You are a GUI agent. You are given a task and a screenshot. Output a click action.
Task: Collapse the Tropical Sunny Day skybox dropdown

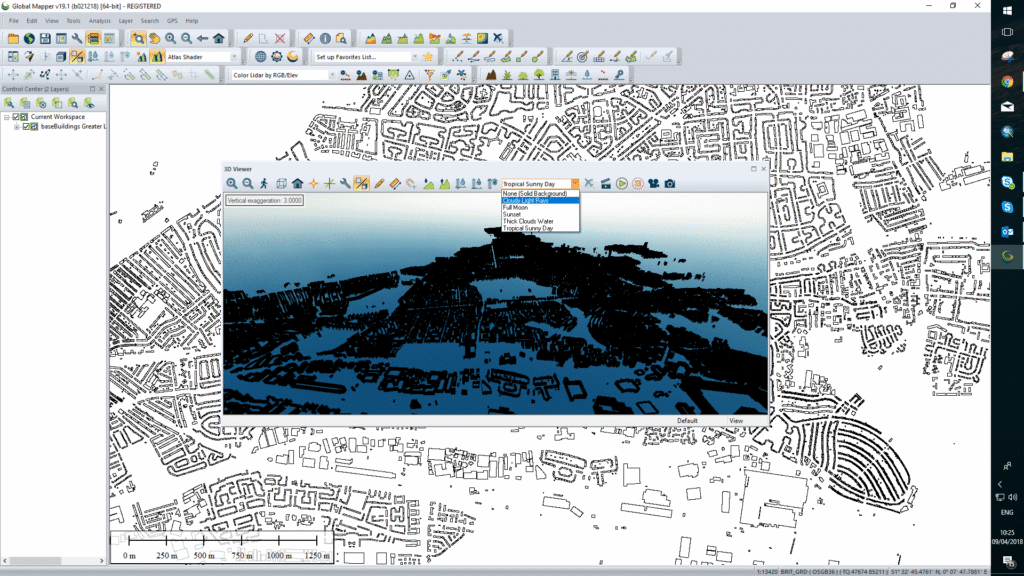[x=575, y=184]
